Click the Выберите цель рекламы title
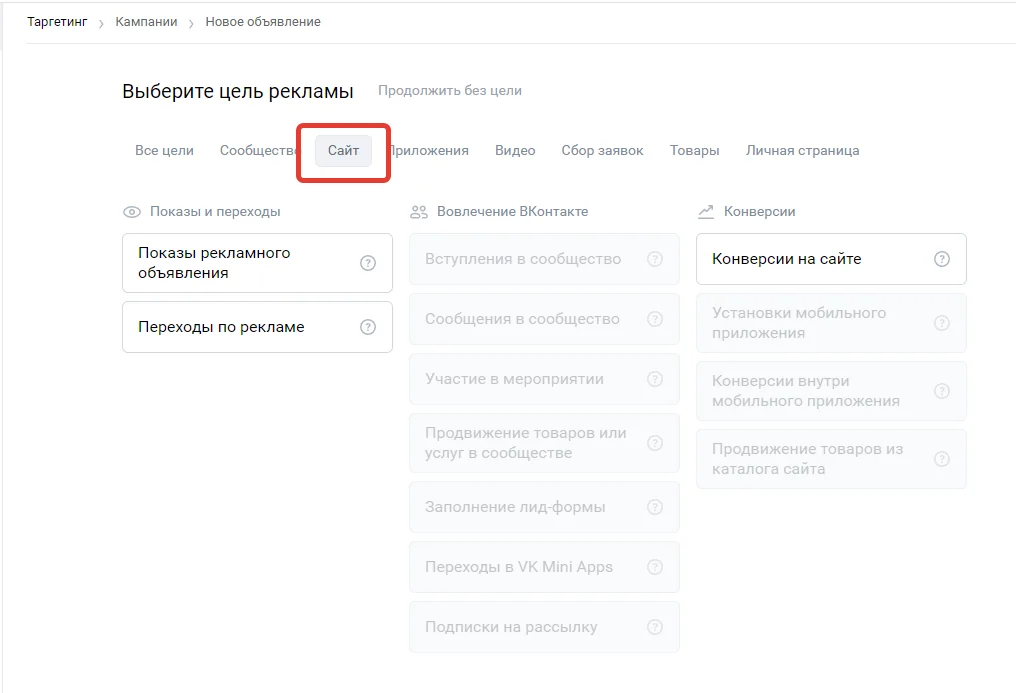This screenshot has height=693, width=1016. coord(238,91)
